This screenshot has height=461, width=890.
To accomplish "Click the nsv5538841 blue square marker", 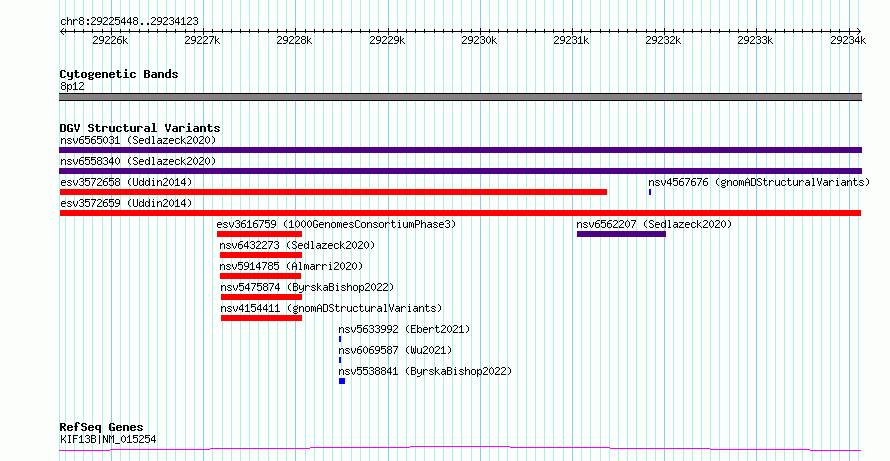I will click(x=342, y=381).
